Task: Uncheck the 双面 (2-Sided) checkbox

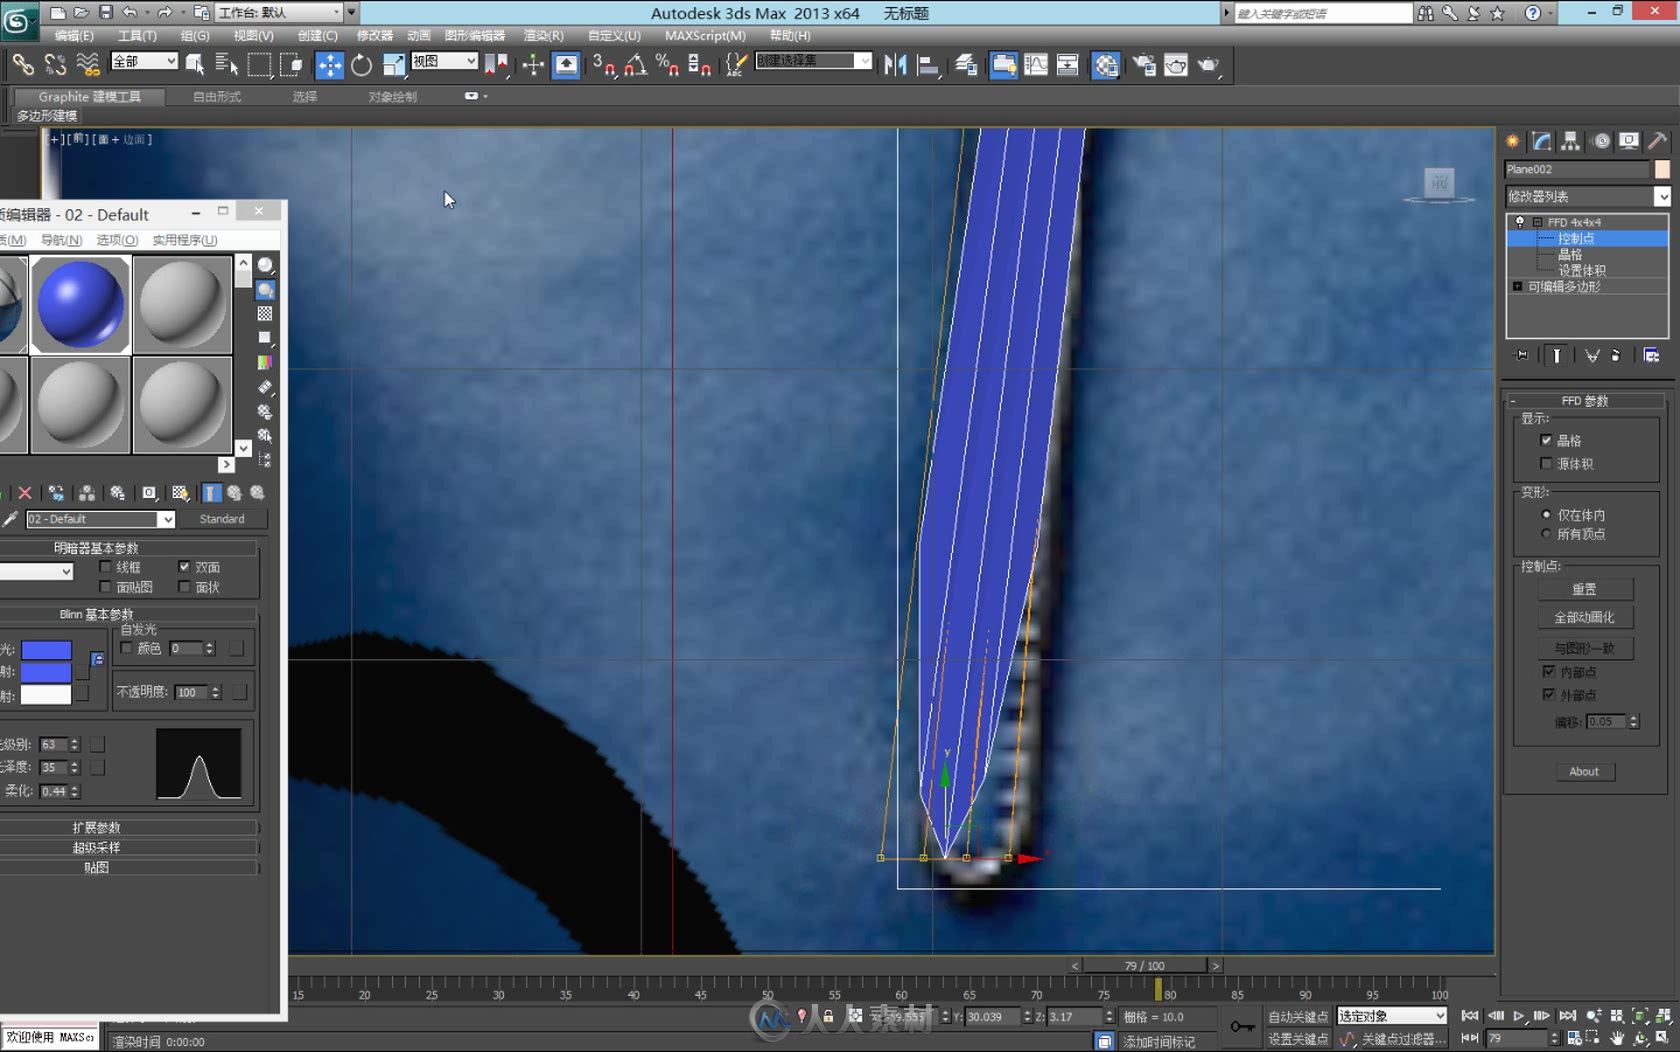Action: click(184, 567)
